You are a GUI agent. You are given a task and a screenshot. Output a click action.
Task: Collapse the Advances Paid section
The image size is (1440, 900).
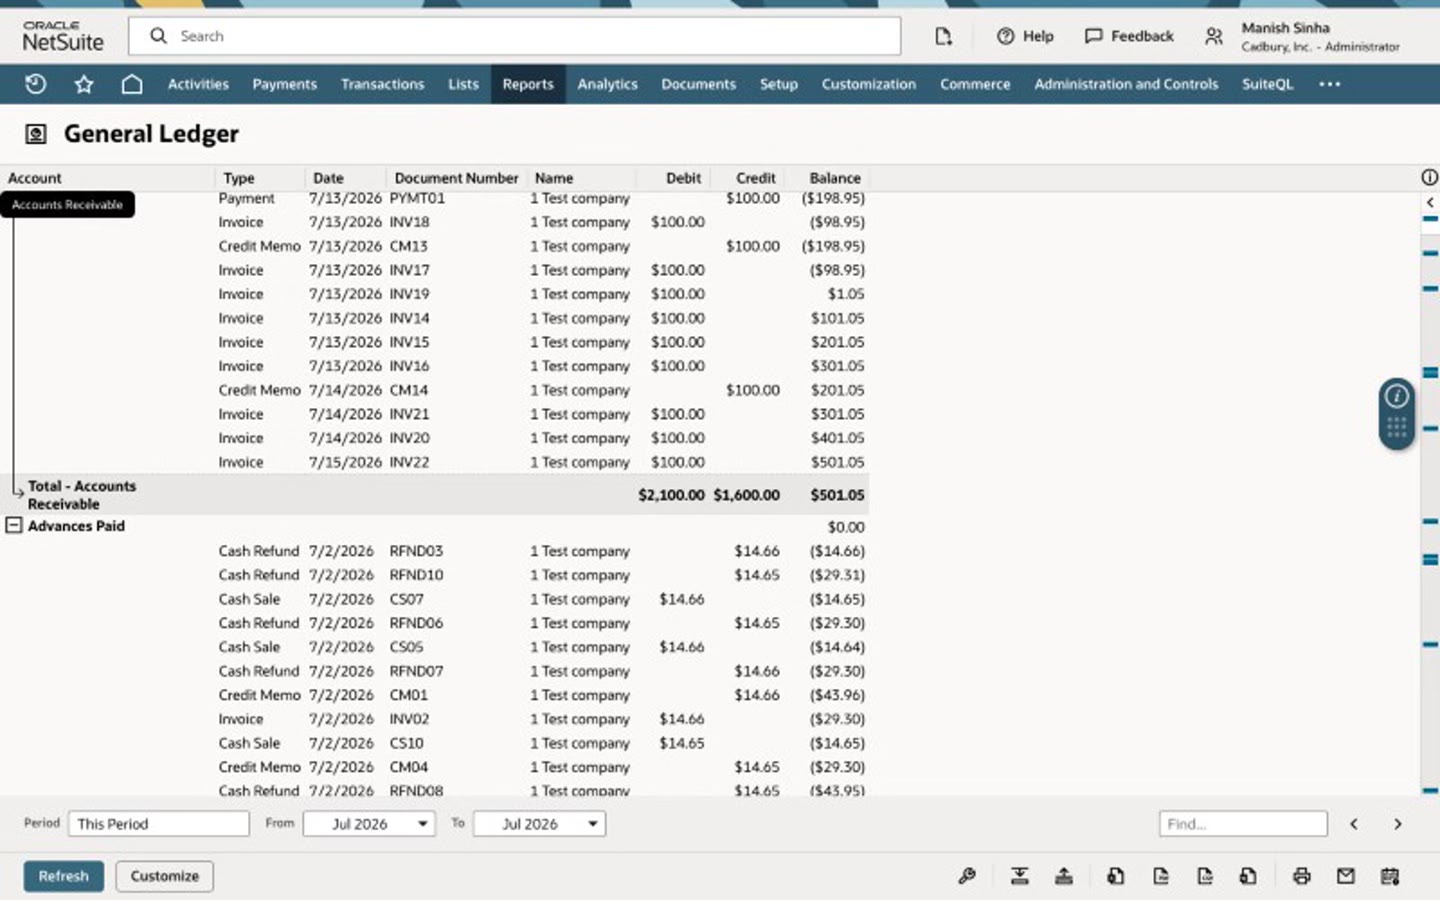pos(14,525)
